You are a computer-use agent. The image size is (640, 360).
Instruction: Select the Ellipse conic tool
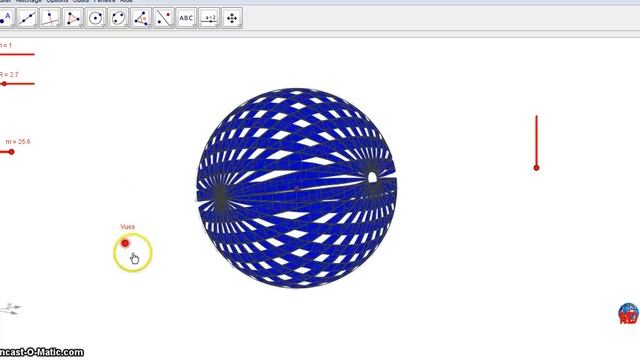(x=118, y=18)
